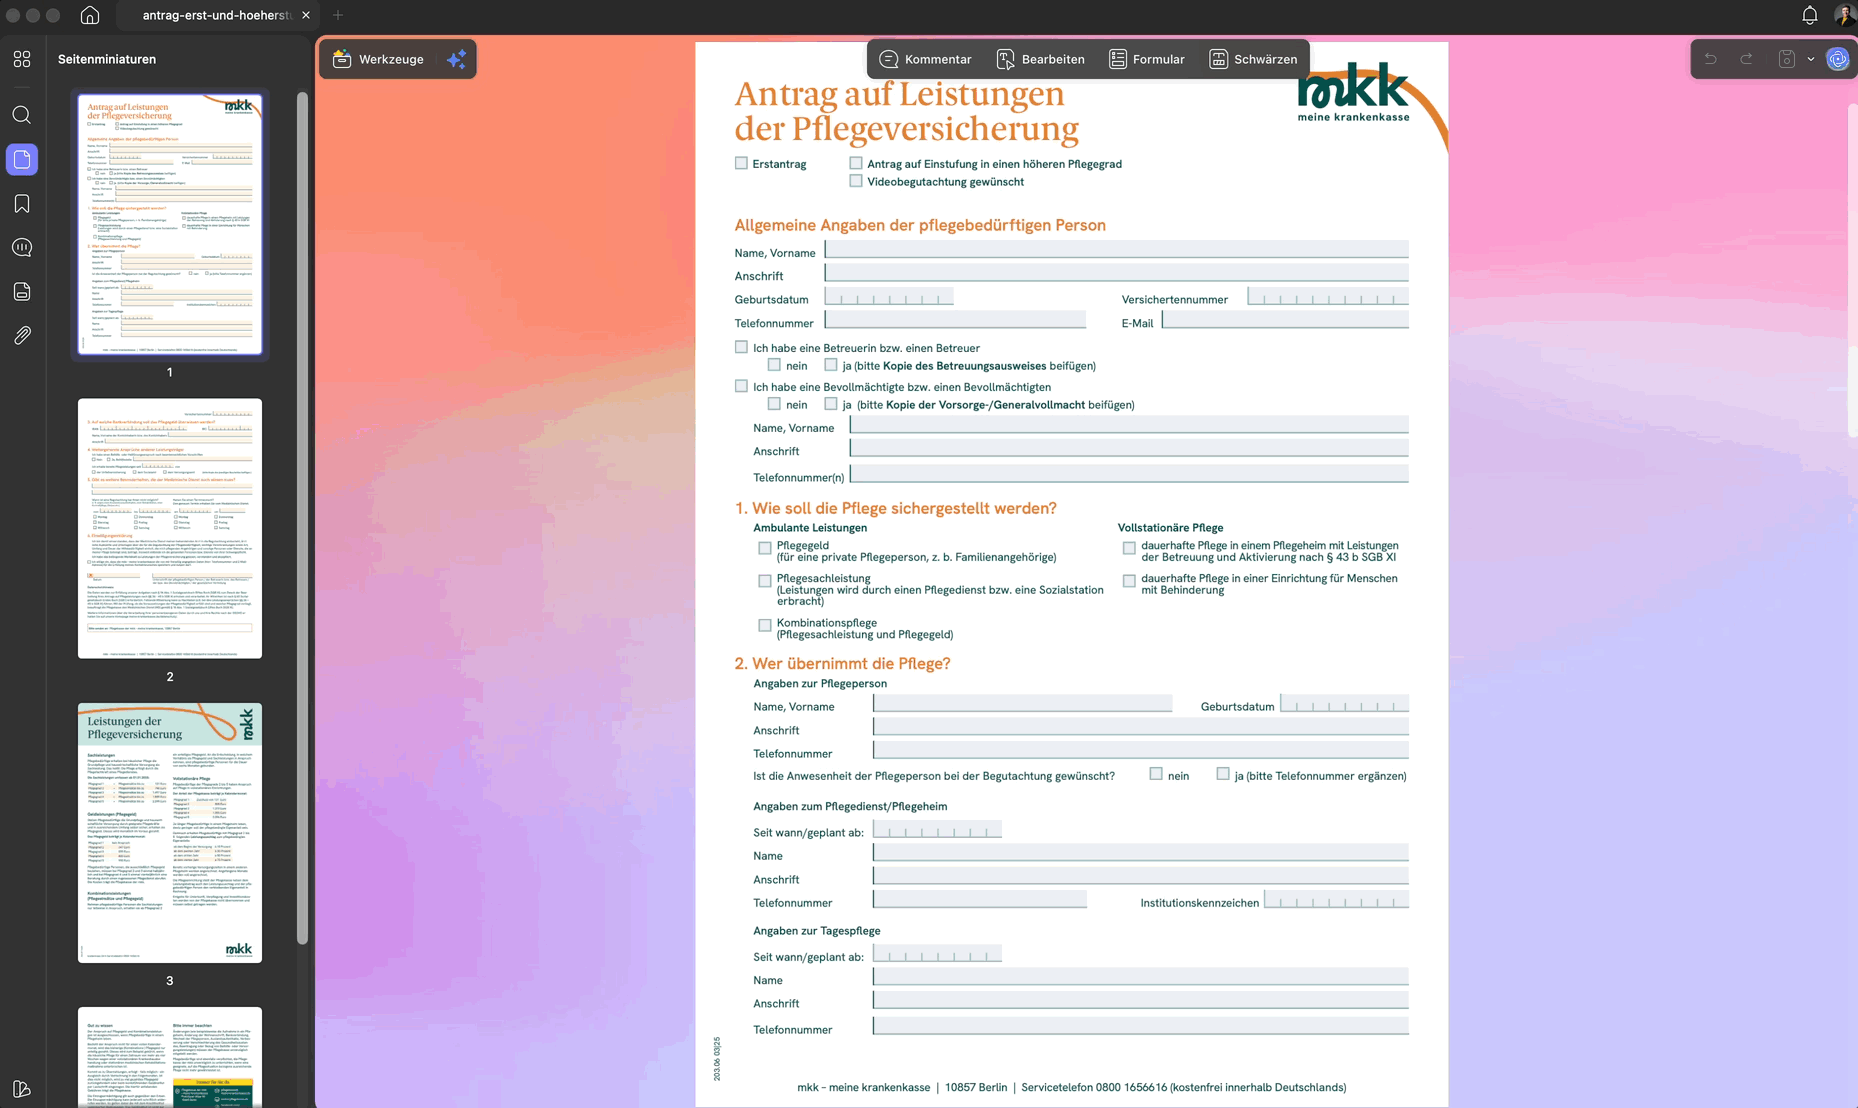This screenshot has width=1858, height=1108.
Task: Click the E-Mail input field
Action: pyautogui.click(x=1285, y=320)
